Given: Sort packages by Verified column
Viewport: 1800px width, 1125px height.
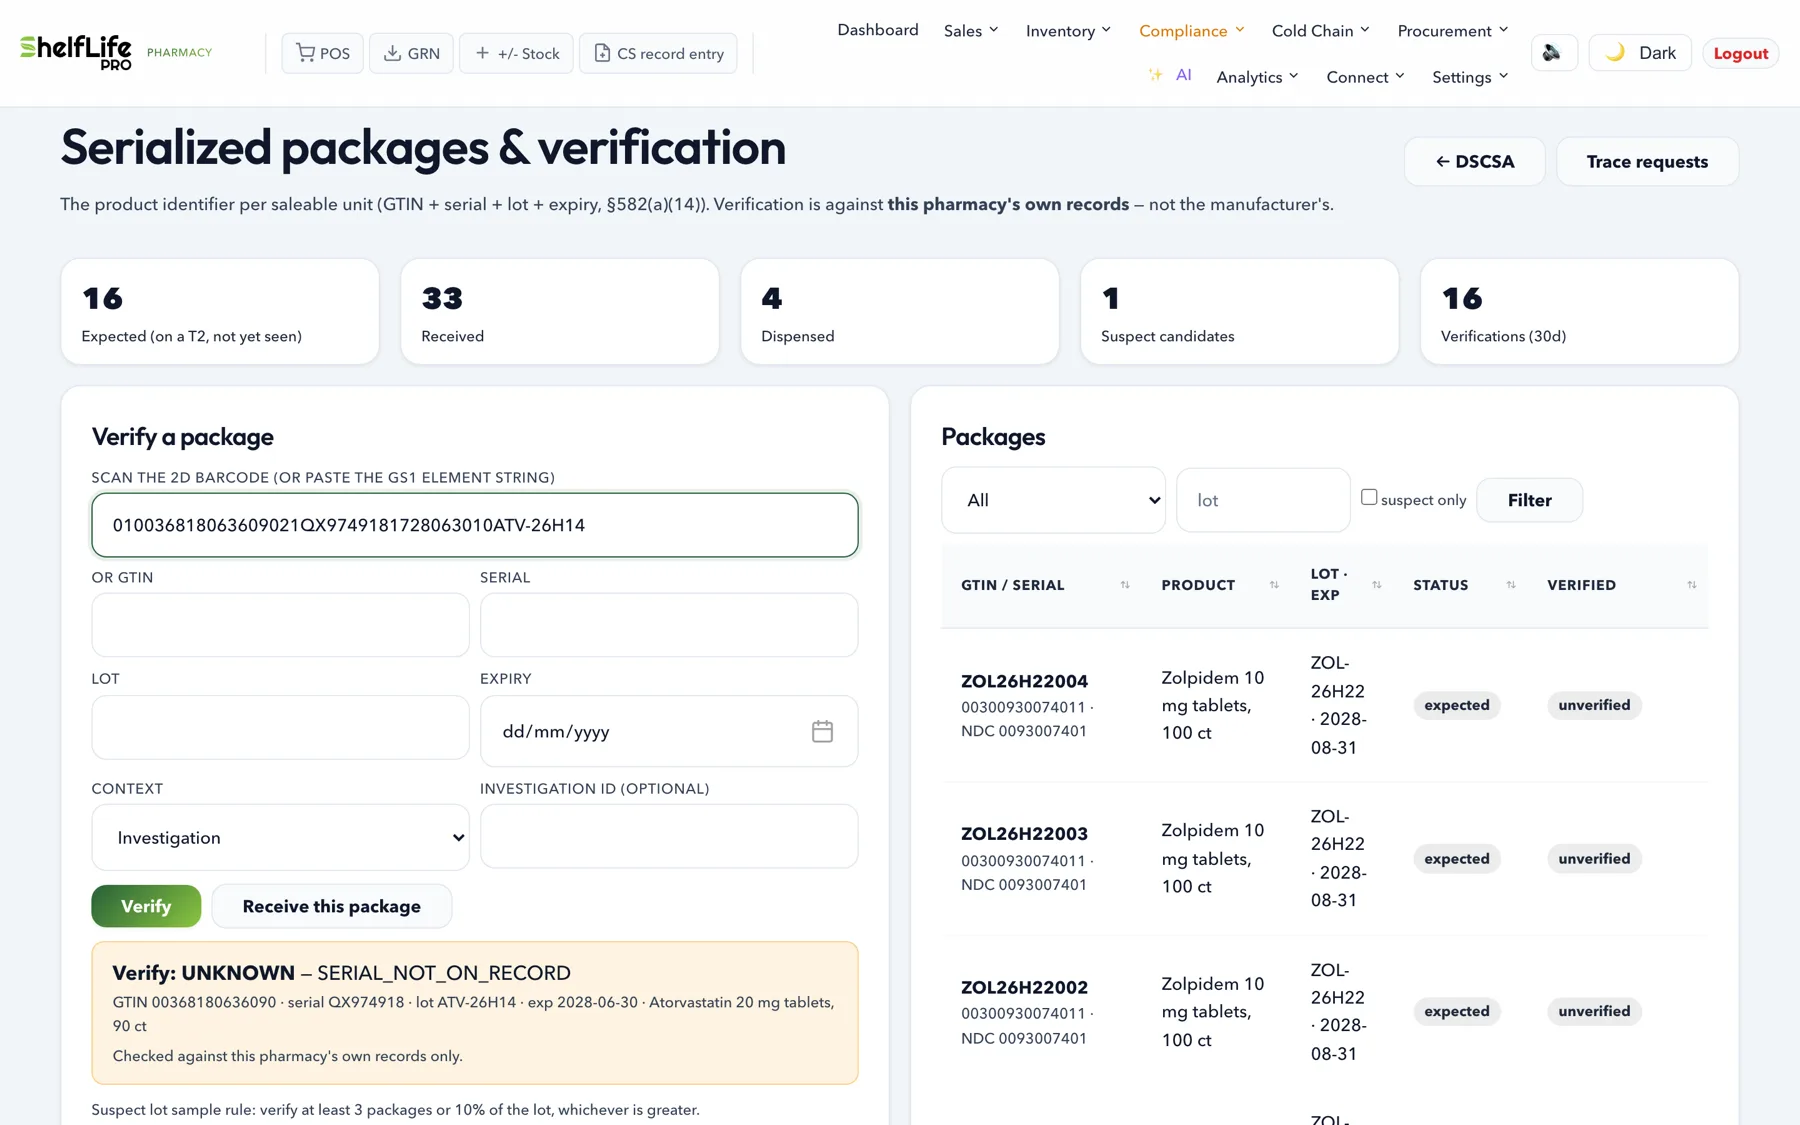Looking at the screenshot, I should [x=1691, y=585].
